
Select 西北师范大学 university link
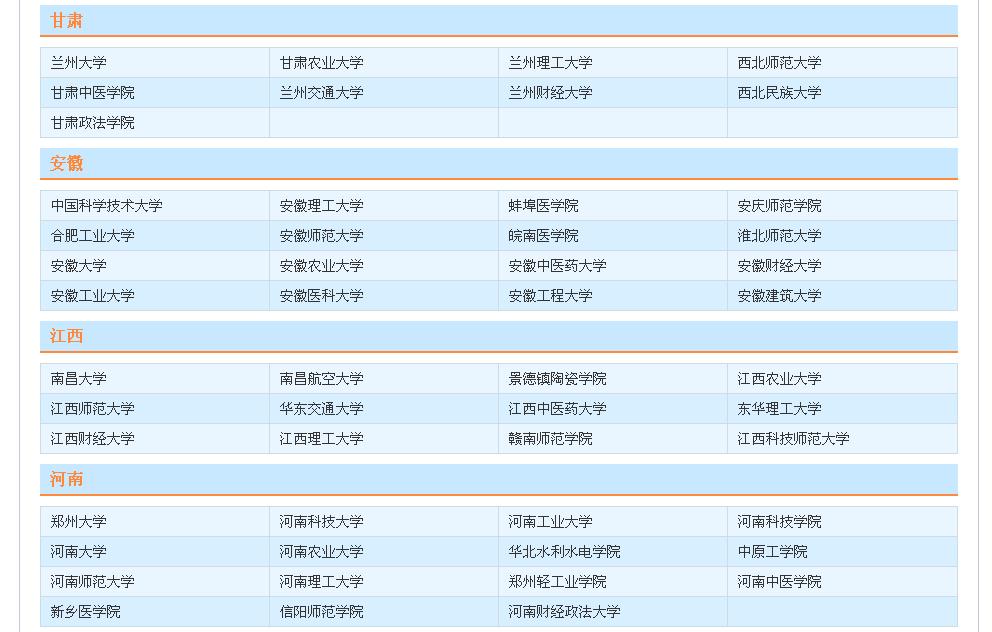point(779,63)
